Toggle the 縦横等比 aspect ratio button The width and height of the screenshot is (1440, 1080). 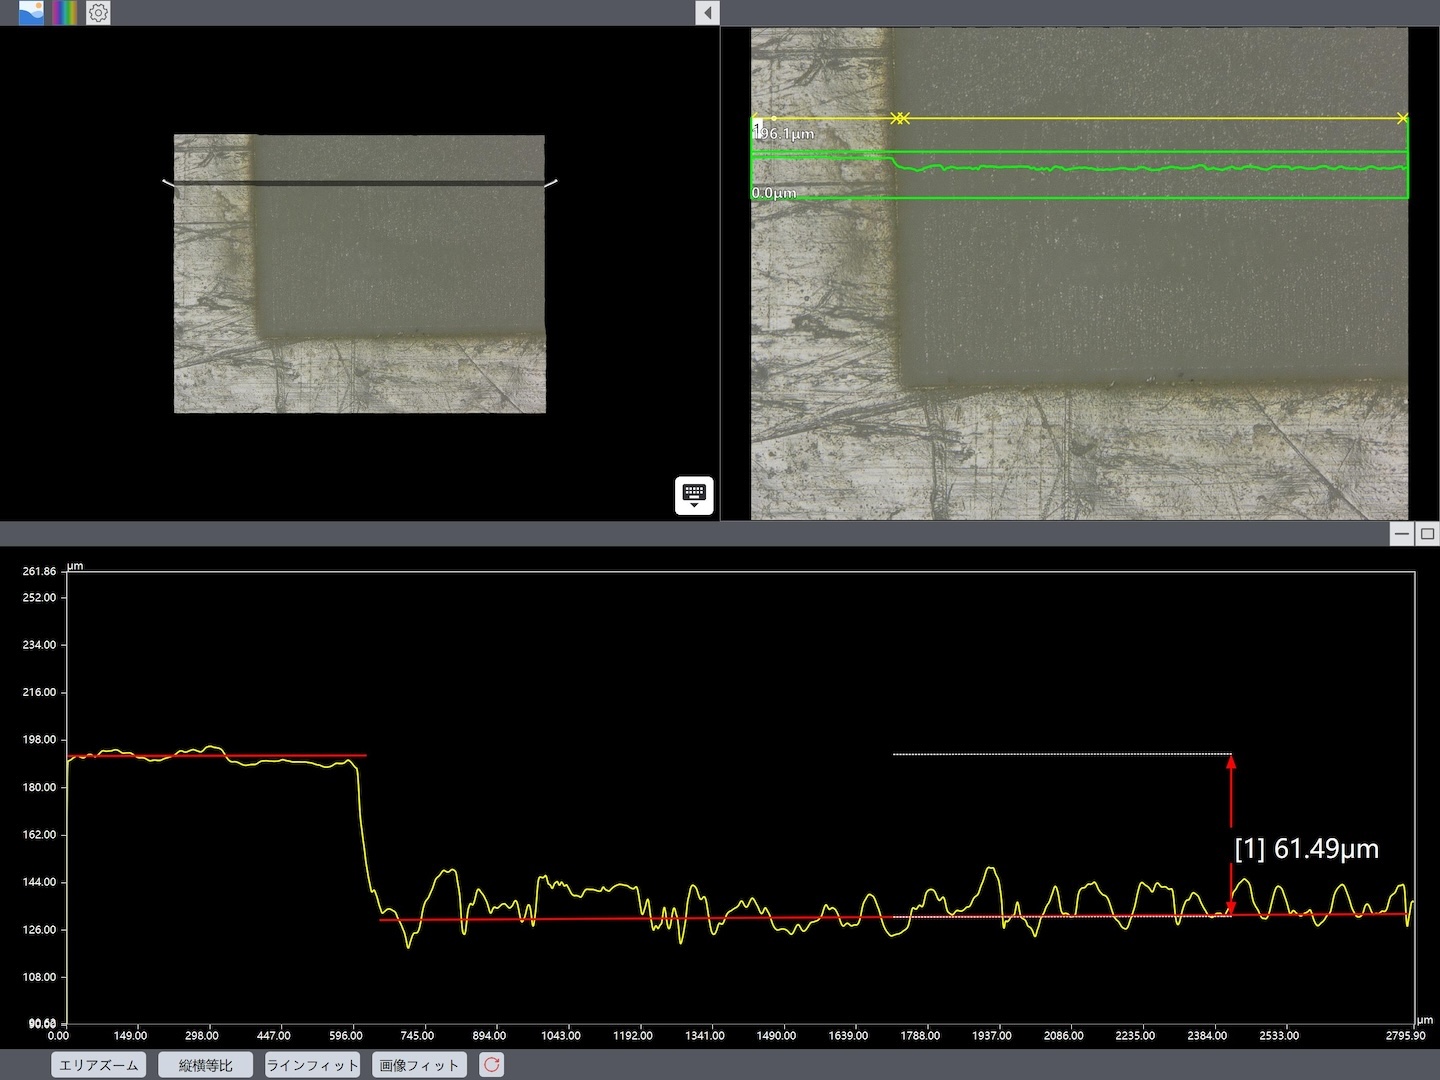(205, 1065)
